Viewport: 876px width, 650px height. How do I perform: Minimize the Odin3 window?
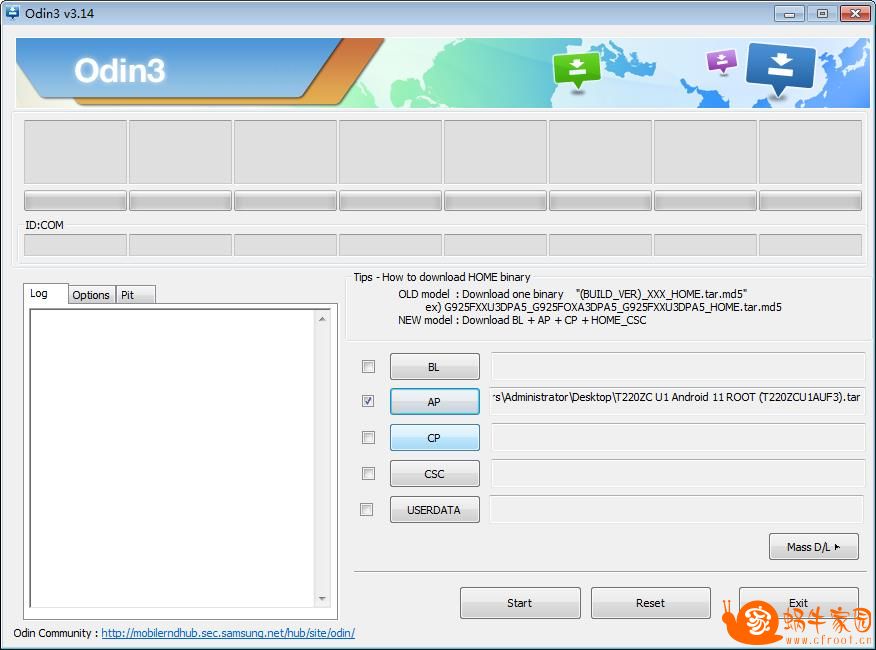point(789,13)
